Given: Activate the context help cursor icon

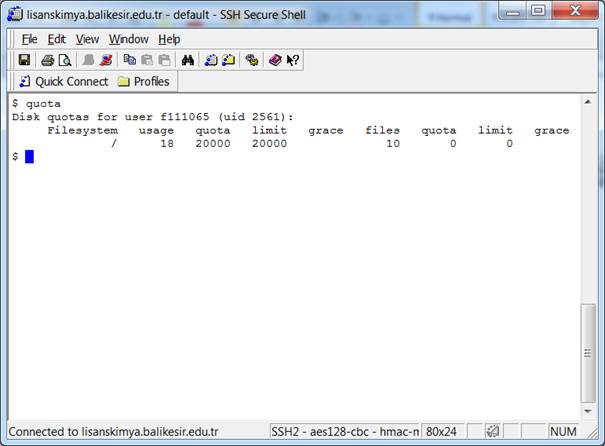Looking at the screenshot, I should pyautogui.click(x=293, y=60).
